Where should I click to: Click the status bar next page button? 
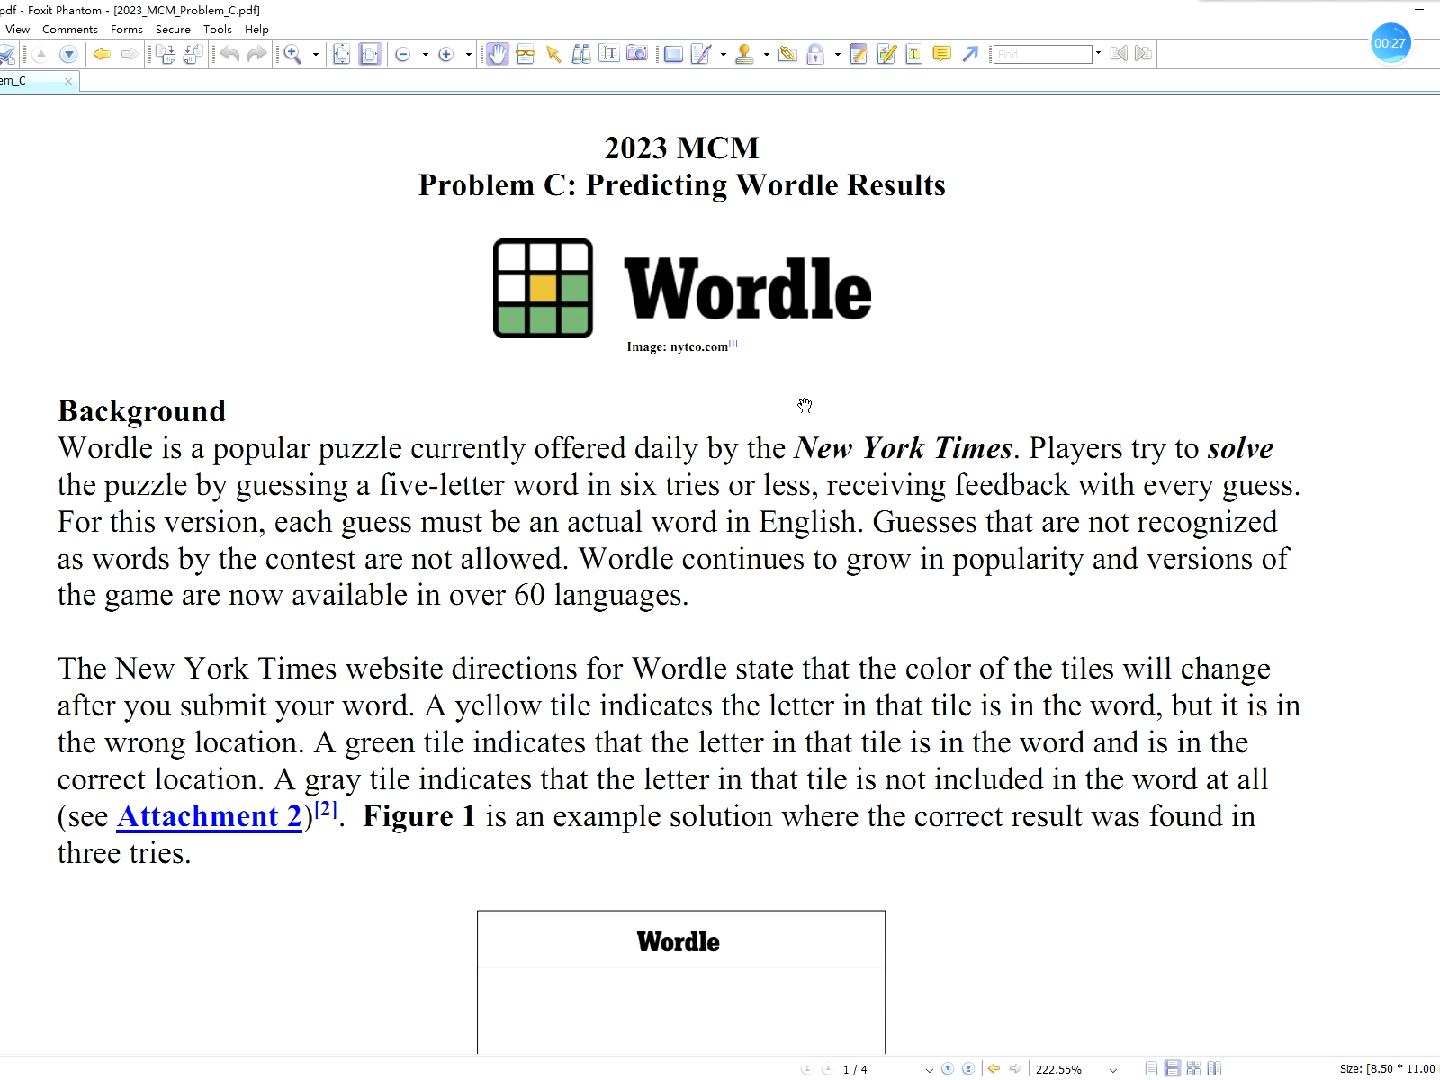pyautogui.click(x=948, y=1069)
